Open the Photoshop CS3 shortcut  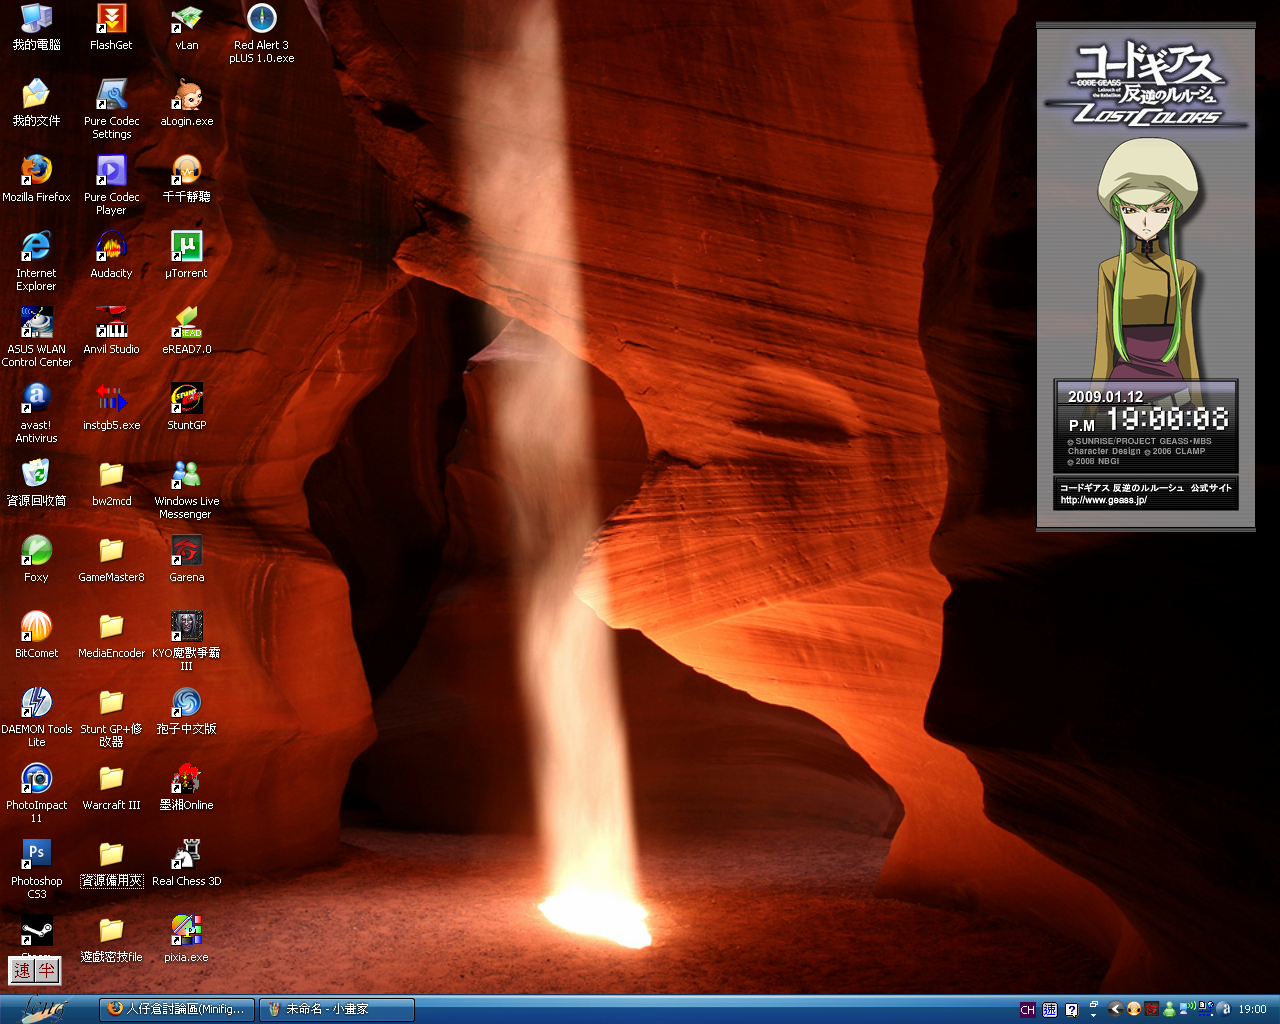pyautogui.click(x=36, y=855)
